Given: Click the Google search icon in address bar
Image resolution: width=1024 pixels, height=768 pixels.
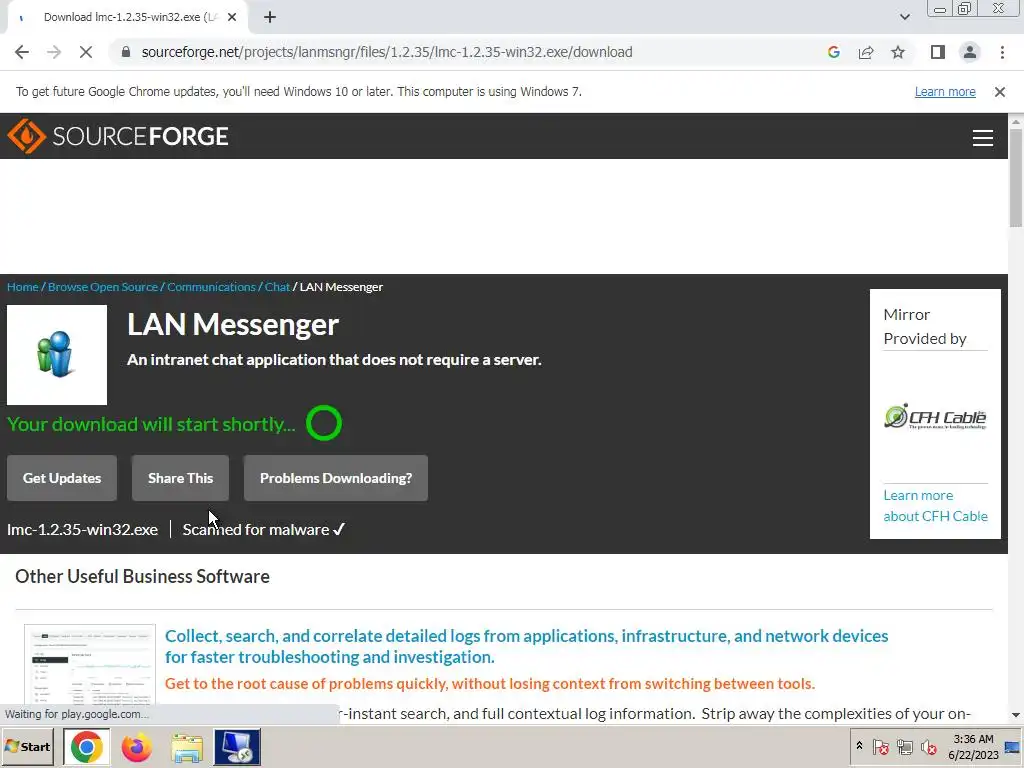Looking at the screenshot, I should click(833, 52).
